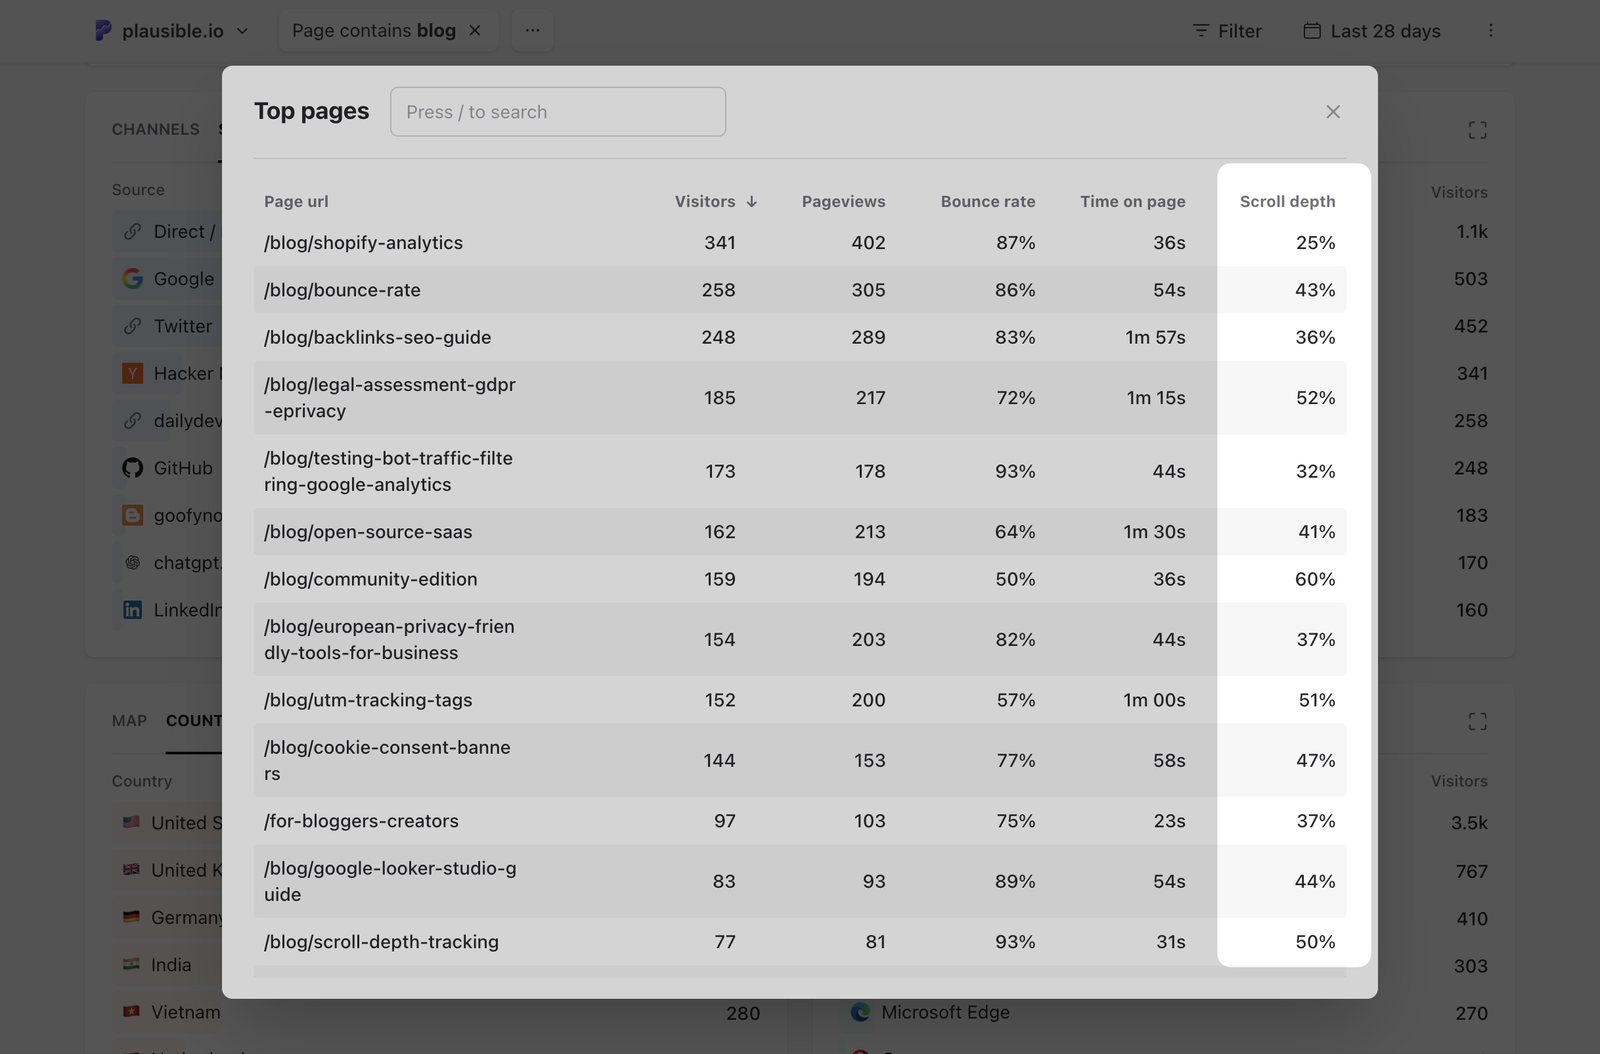The height and width of the screenshot is (1054, 1600).
Task: Select the goofyno source blogger icon
Action: (132, 515)
